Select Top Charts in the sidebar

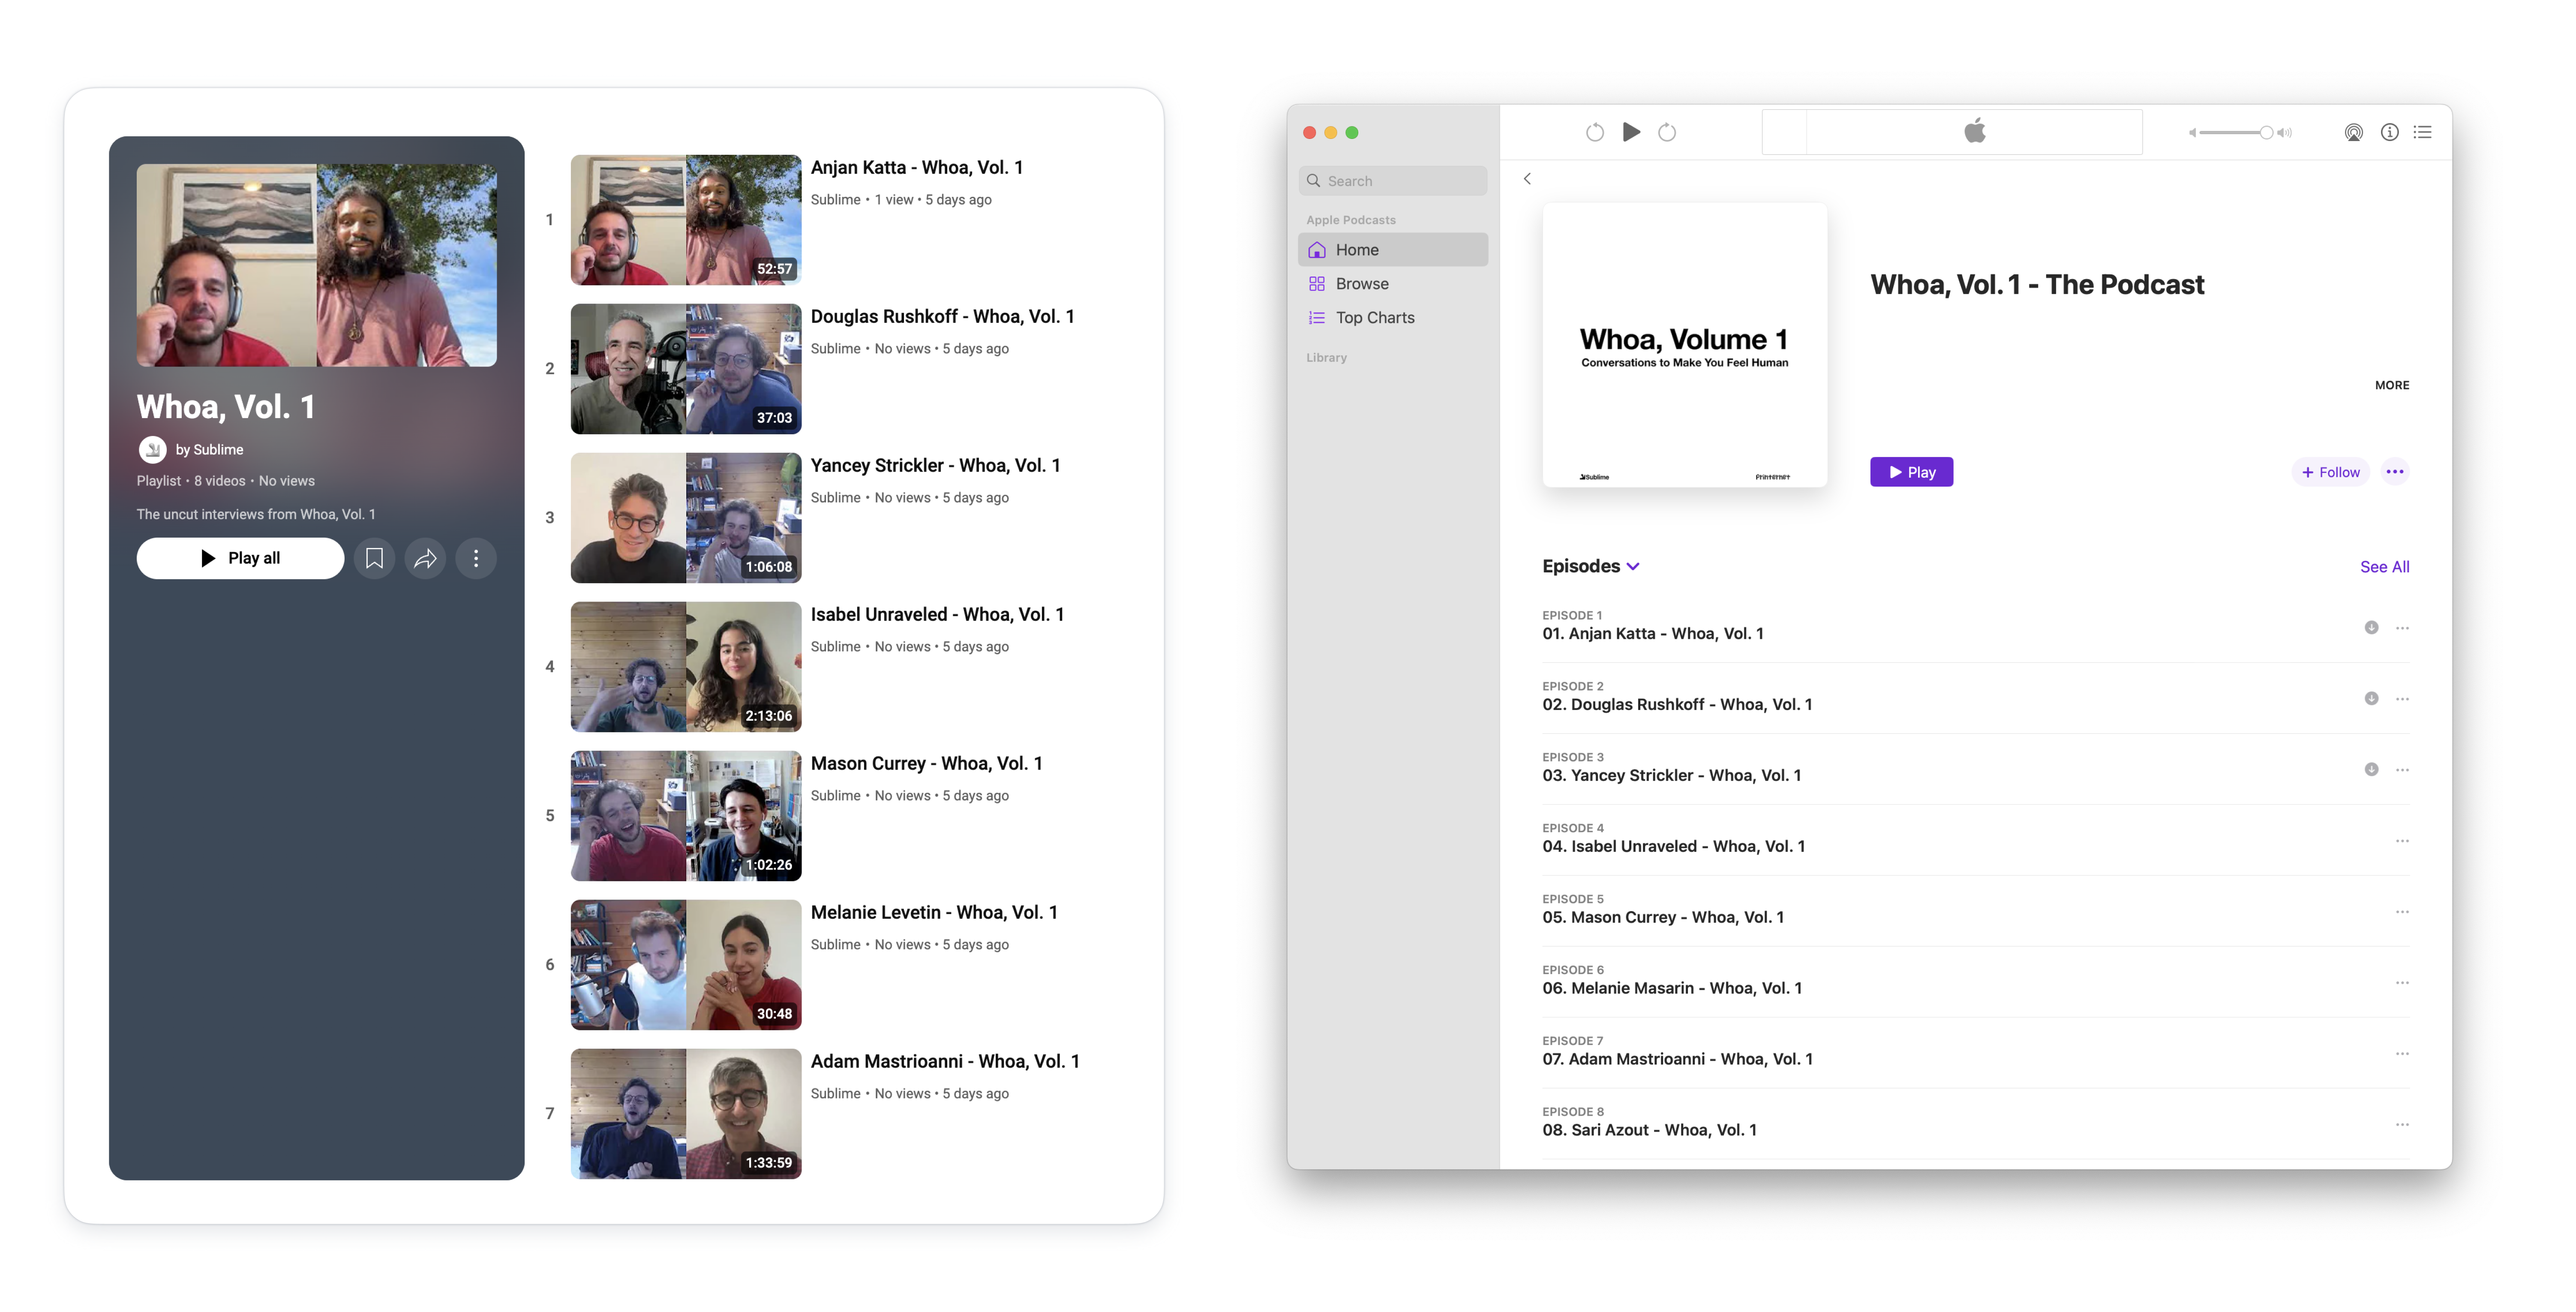[x=1392, y=318]
